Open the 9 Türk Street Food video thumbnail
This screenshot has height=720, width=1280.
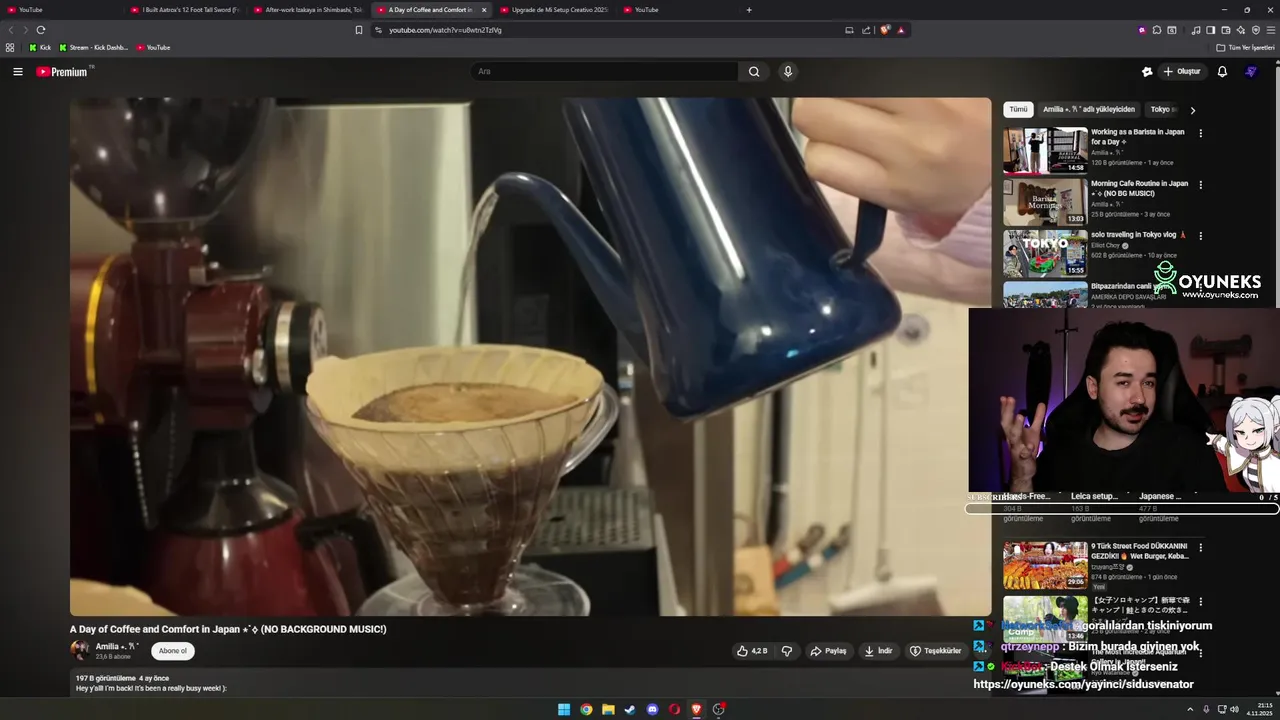pyautogui.click(x=1045, y=565)
